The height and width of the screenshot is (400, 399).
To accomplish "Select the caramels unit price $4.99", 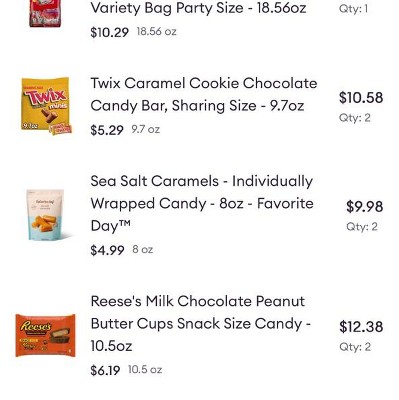I will (107, 250).
